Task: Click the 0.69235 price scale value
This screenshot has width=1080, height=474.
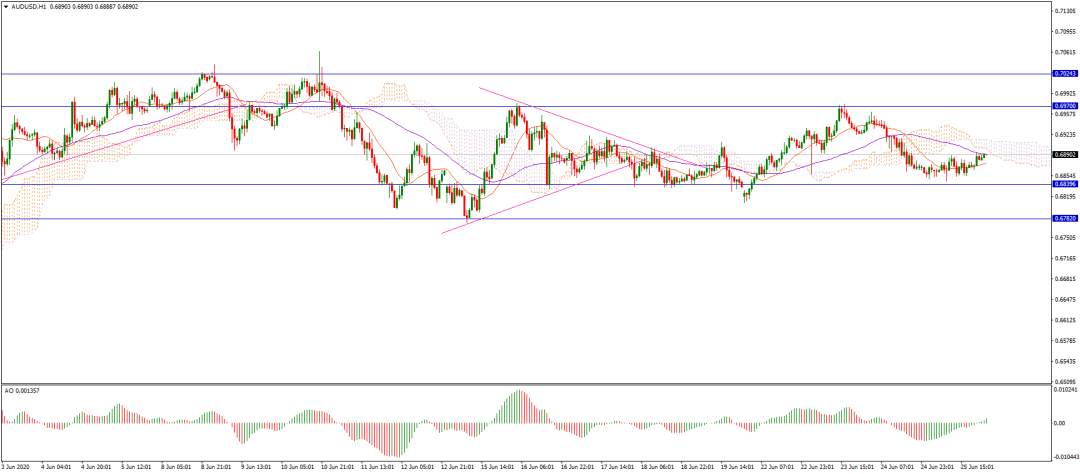Action: coord(1064,135)
